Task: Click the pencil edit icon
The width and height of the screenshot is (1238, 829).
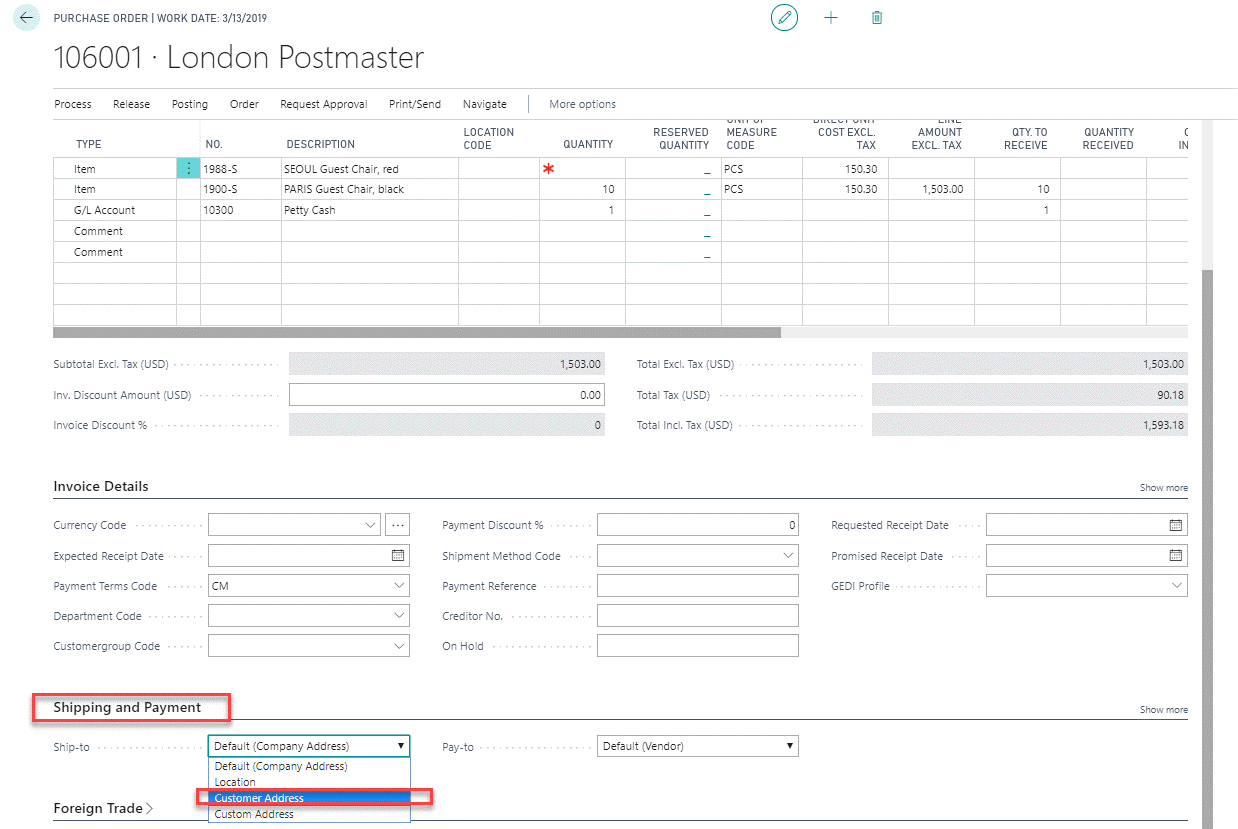Action: click(785, 18)
